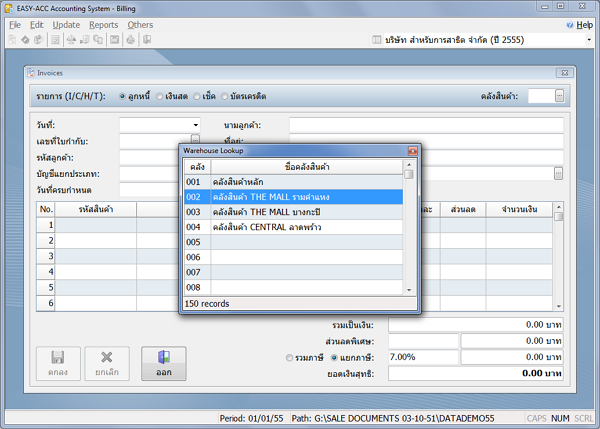This screenshot has height=429, width=600.
Task: Click the lookup button beside the คลังสินค้า field
Action: [559, 96]
